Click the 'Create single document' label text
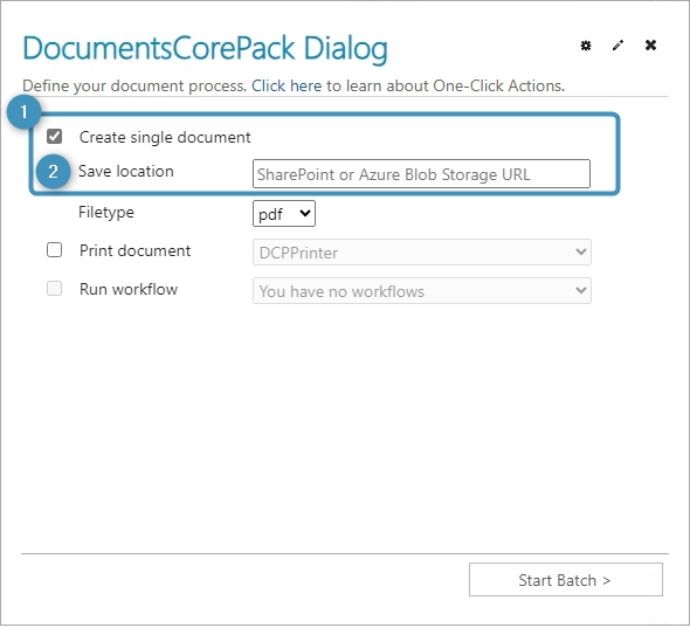690x627 pixels. (x=165, y=137)
